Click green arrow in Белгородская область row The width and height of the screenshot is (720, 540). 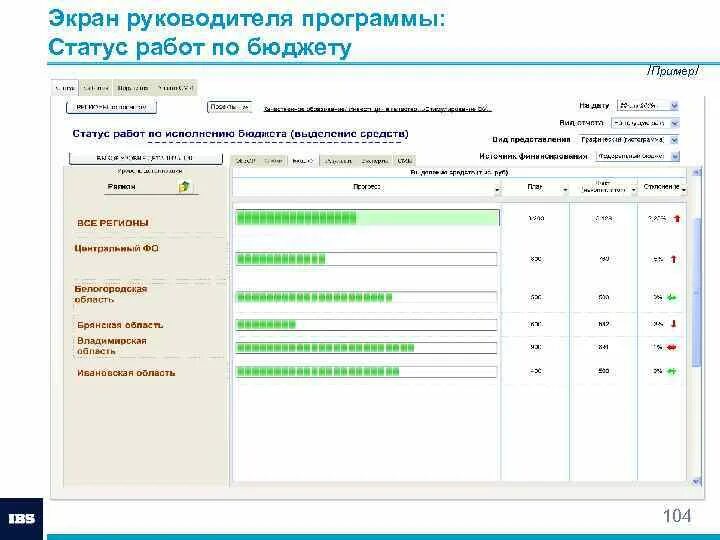(672, 298)
